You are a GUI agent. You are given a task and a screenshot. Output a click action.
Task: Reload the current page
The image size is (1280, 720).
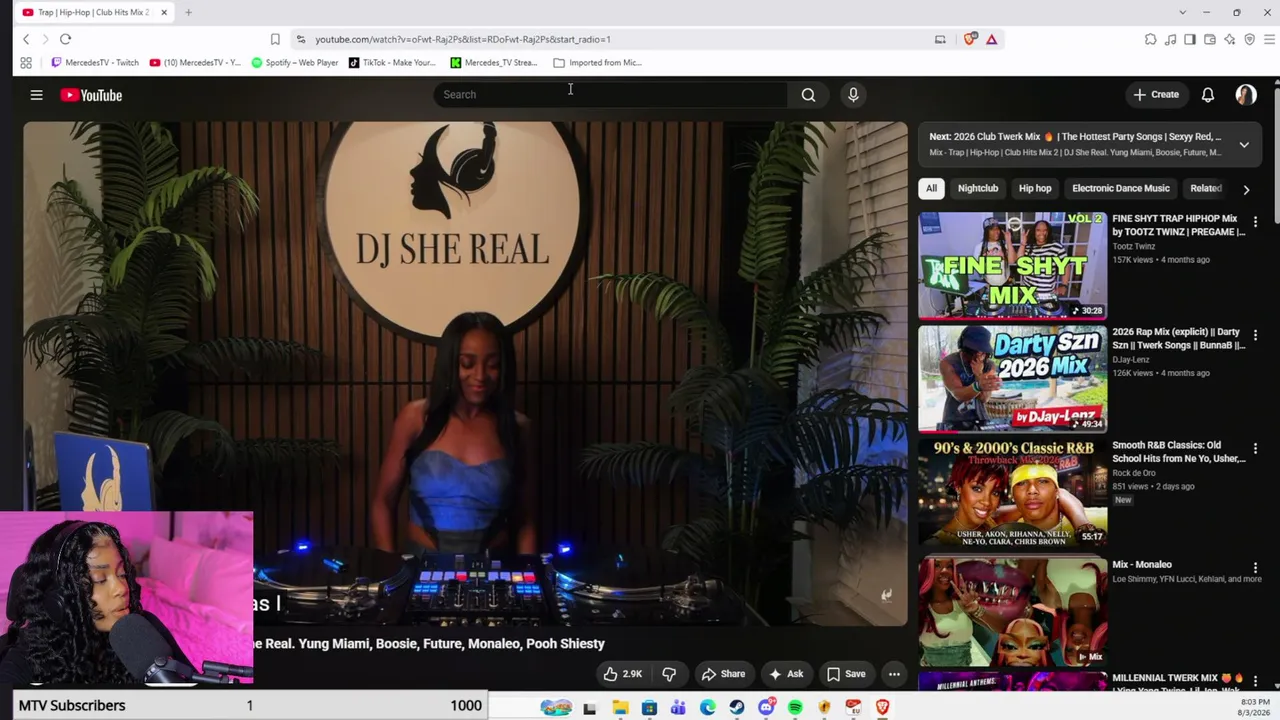click(65, 39)
